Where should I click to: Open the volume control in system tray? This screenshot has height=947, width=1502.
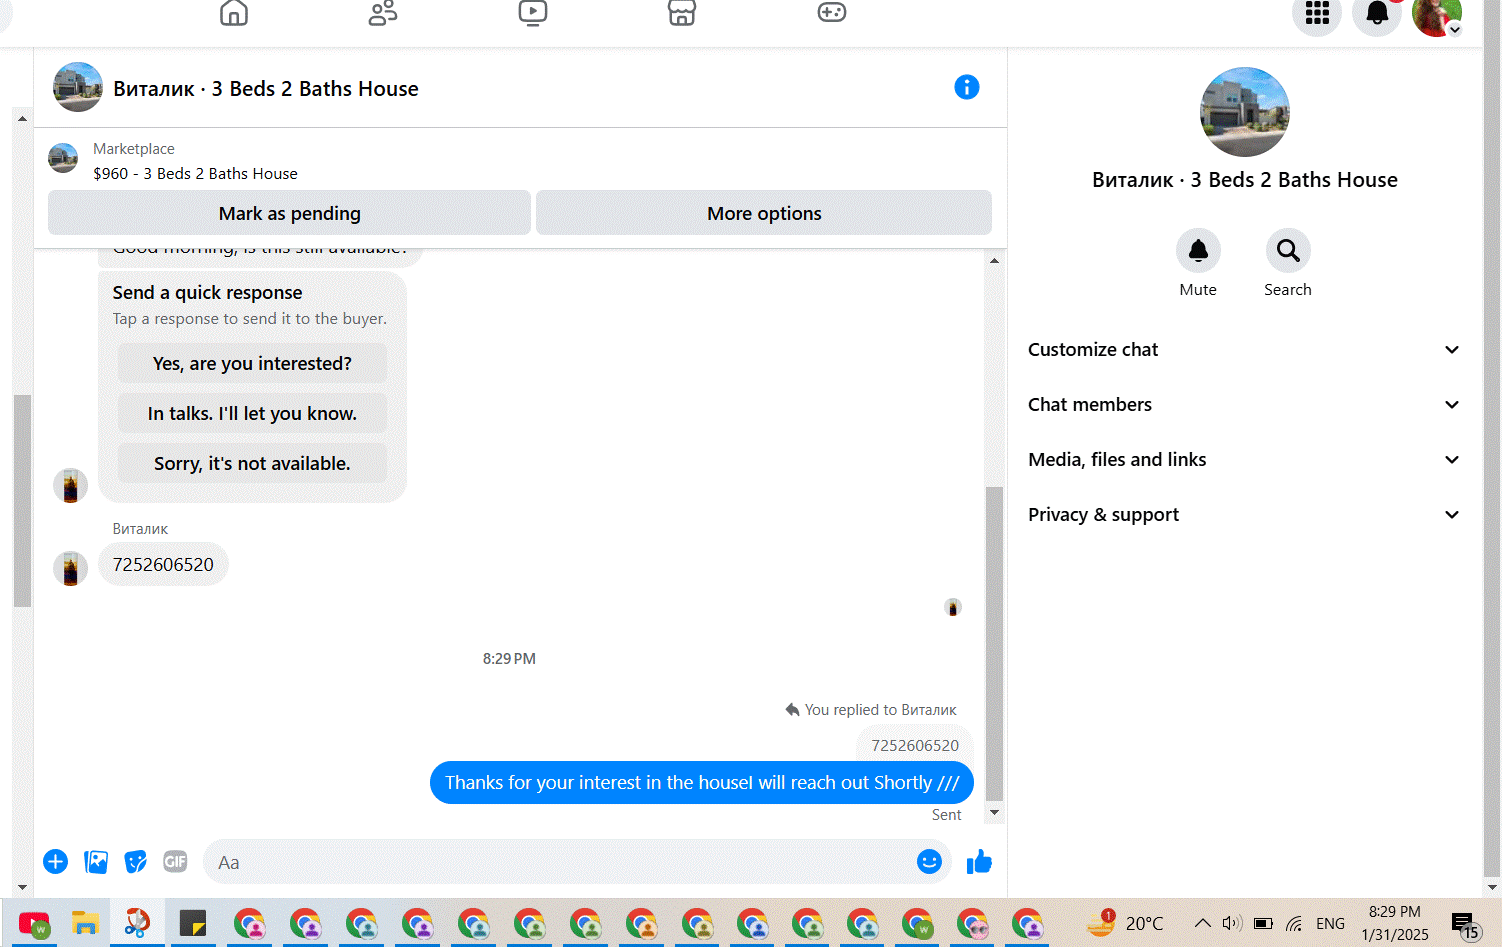(x=1232, y=923)
